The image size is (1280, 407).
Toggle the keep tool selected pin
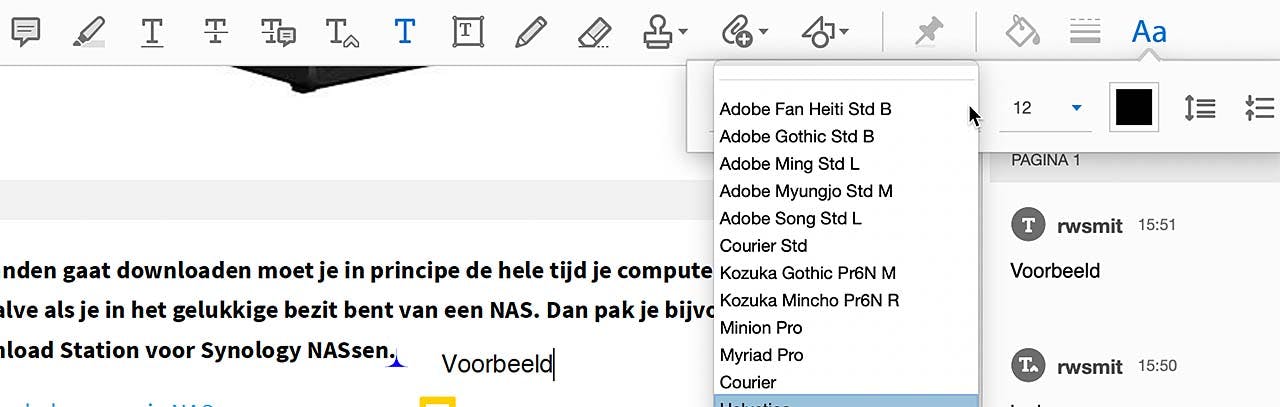(x=930, y=32)
